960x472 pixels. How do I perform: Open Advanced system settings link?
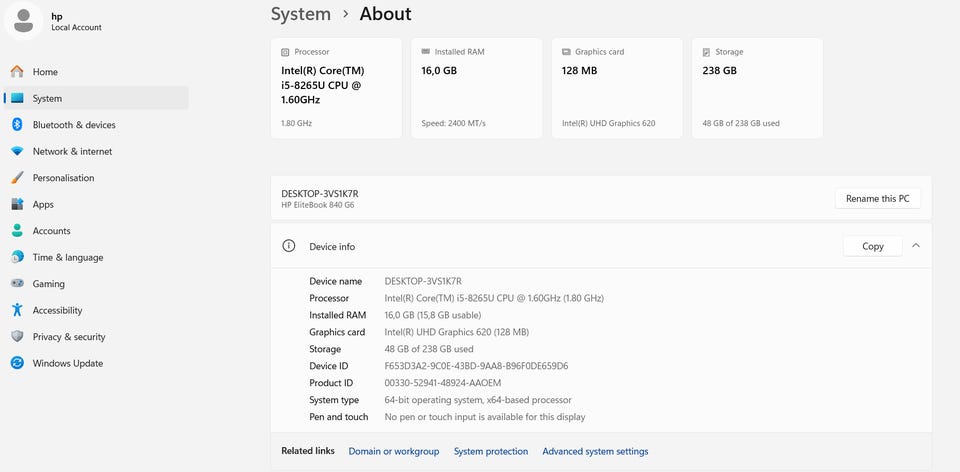click(595, 451)
